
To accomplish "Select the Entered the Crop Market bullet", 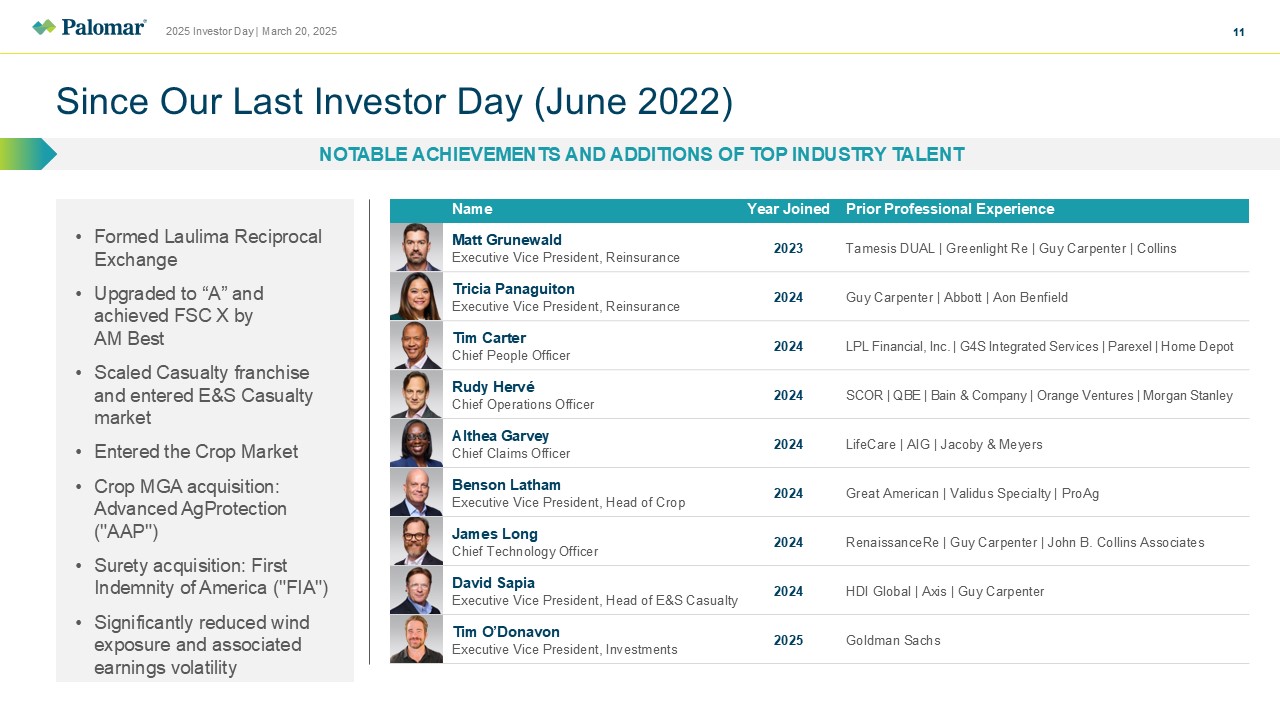I will tap(196, 452).
